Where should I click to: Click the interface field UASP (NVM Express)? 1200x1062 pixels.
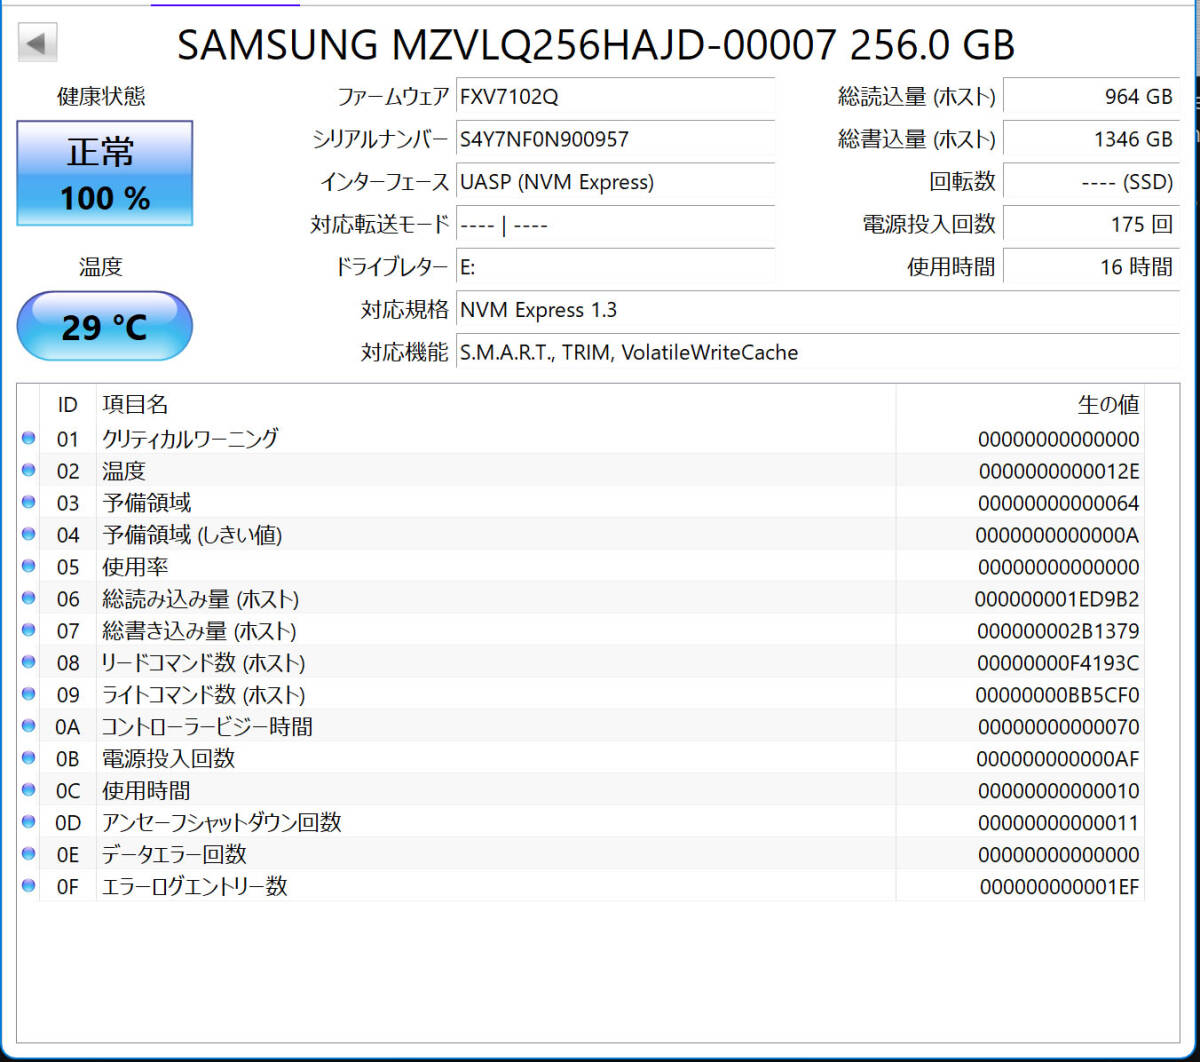(x=615, y=182)
